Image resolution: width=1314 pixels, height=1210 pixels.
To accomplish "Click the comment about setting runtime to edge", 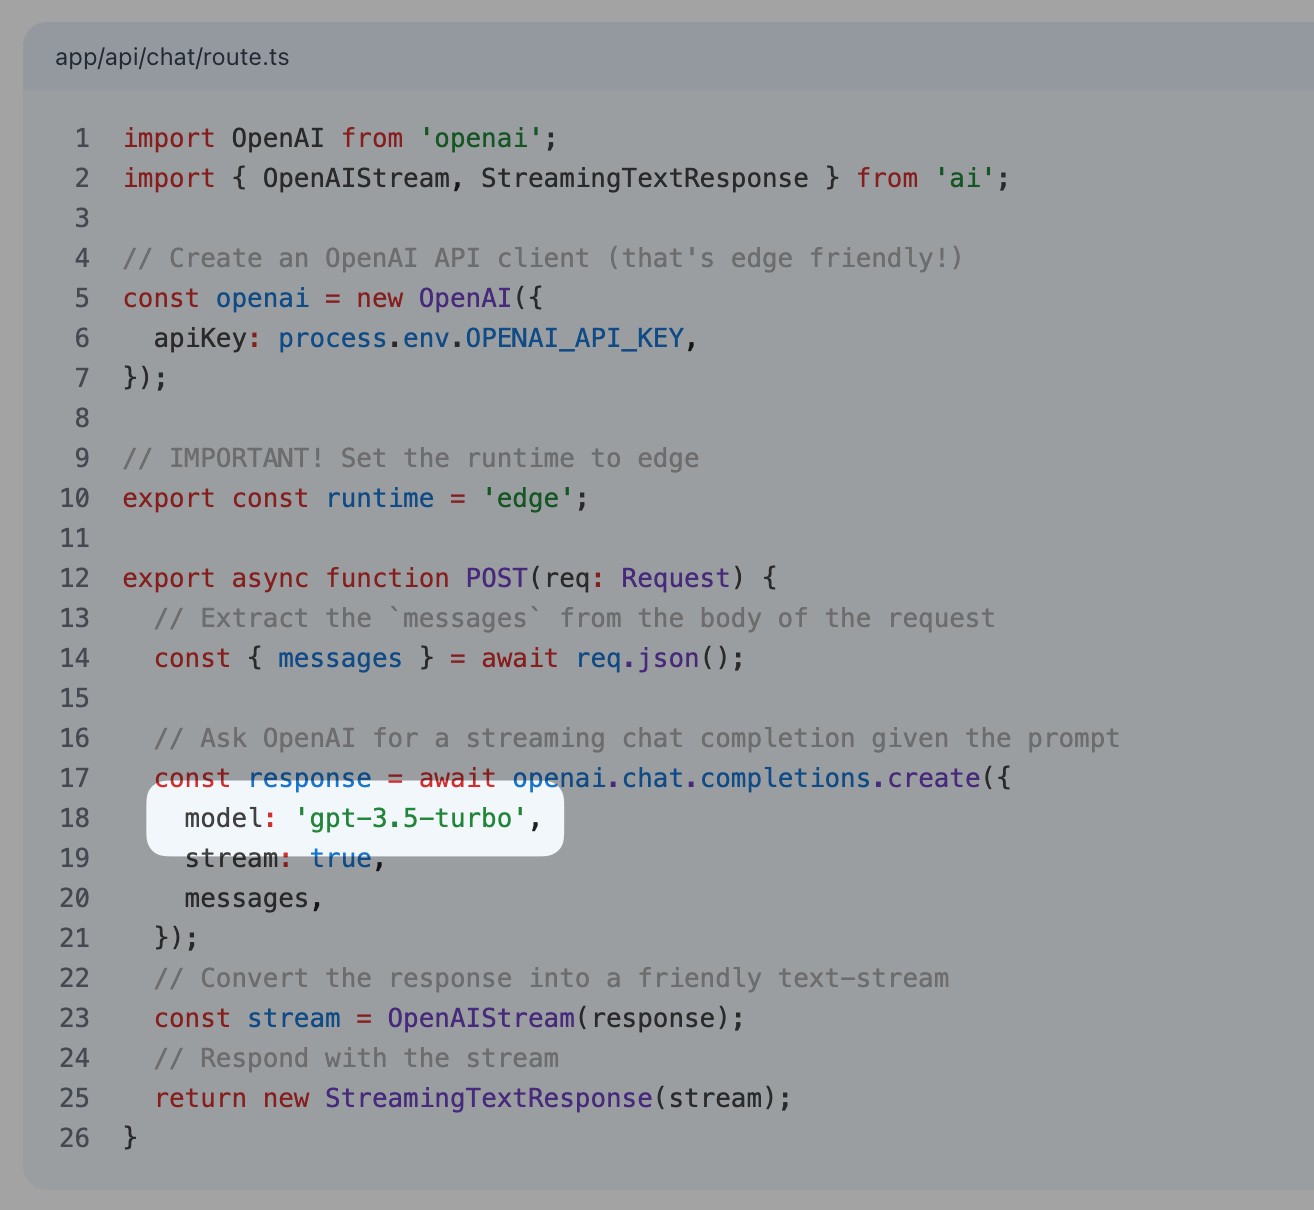I will (x=410, y=458).
